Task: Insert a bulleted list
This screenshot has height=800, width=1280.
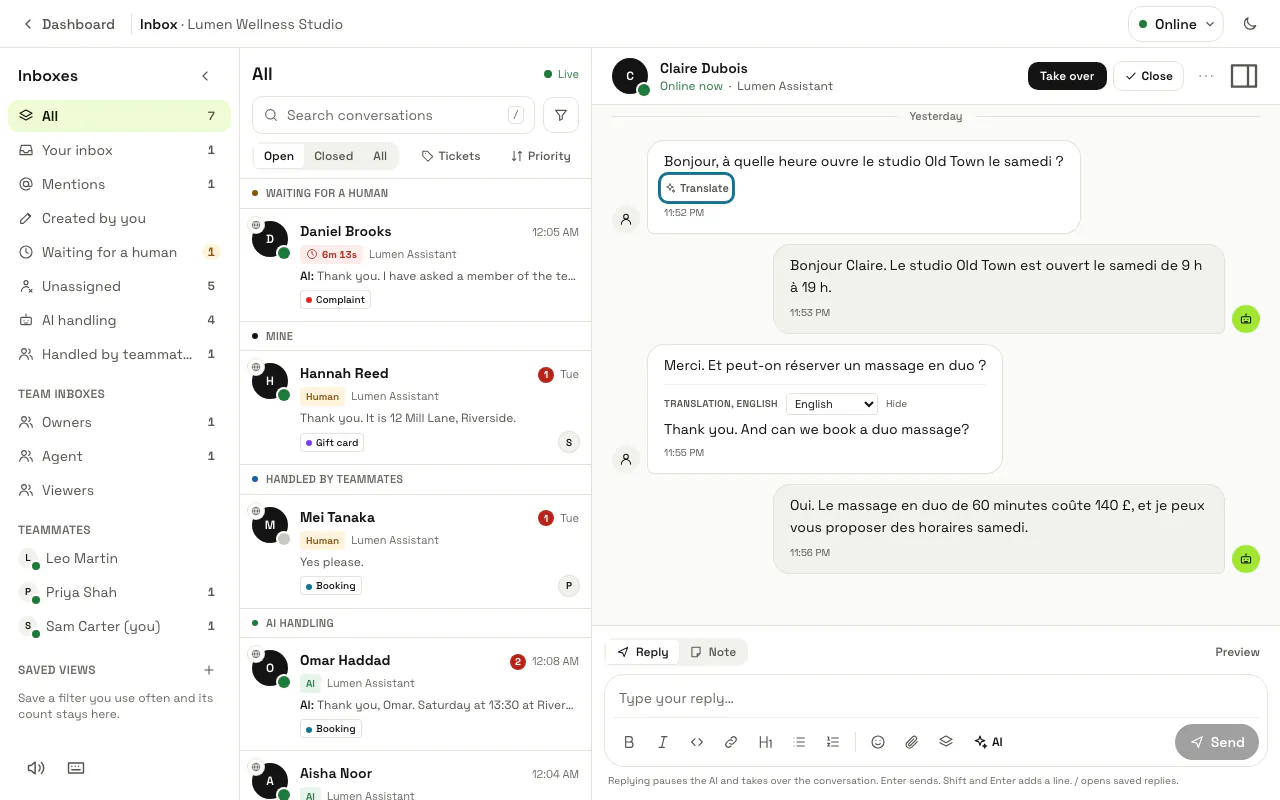Action: (x=799, y=742)
